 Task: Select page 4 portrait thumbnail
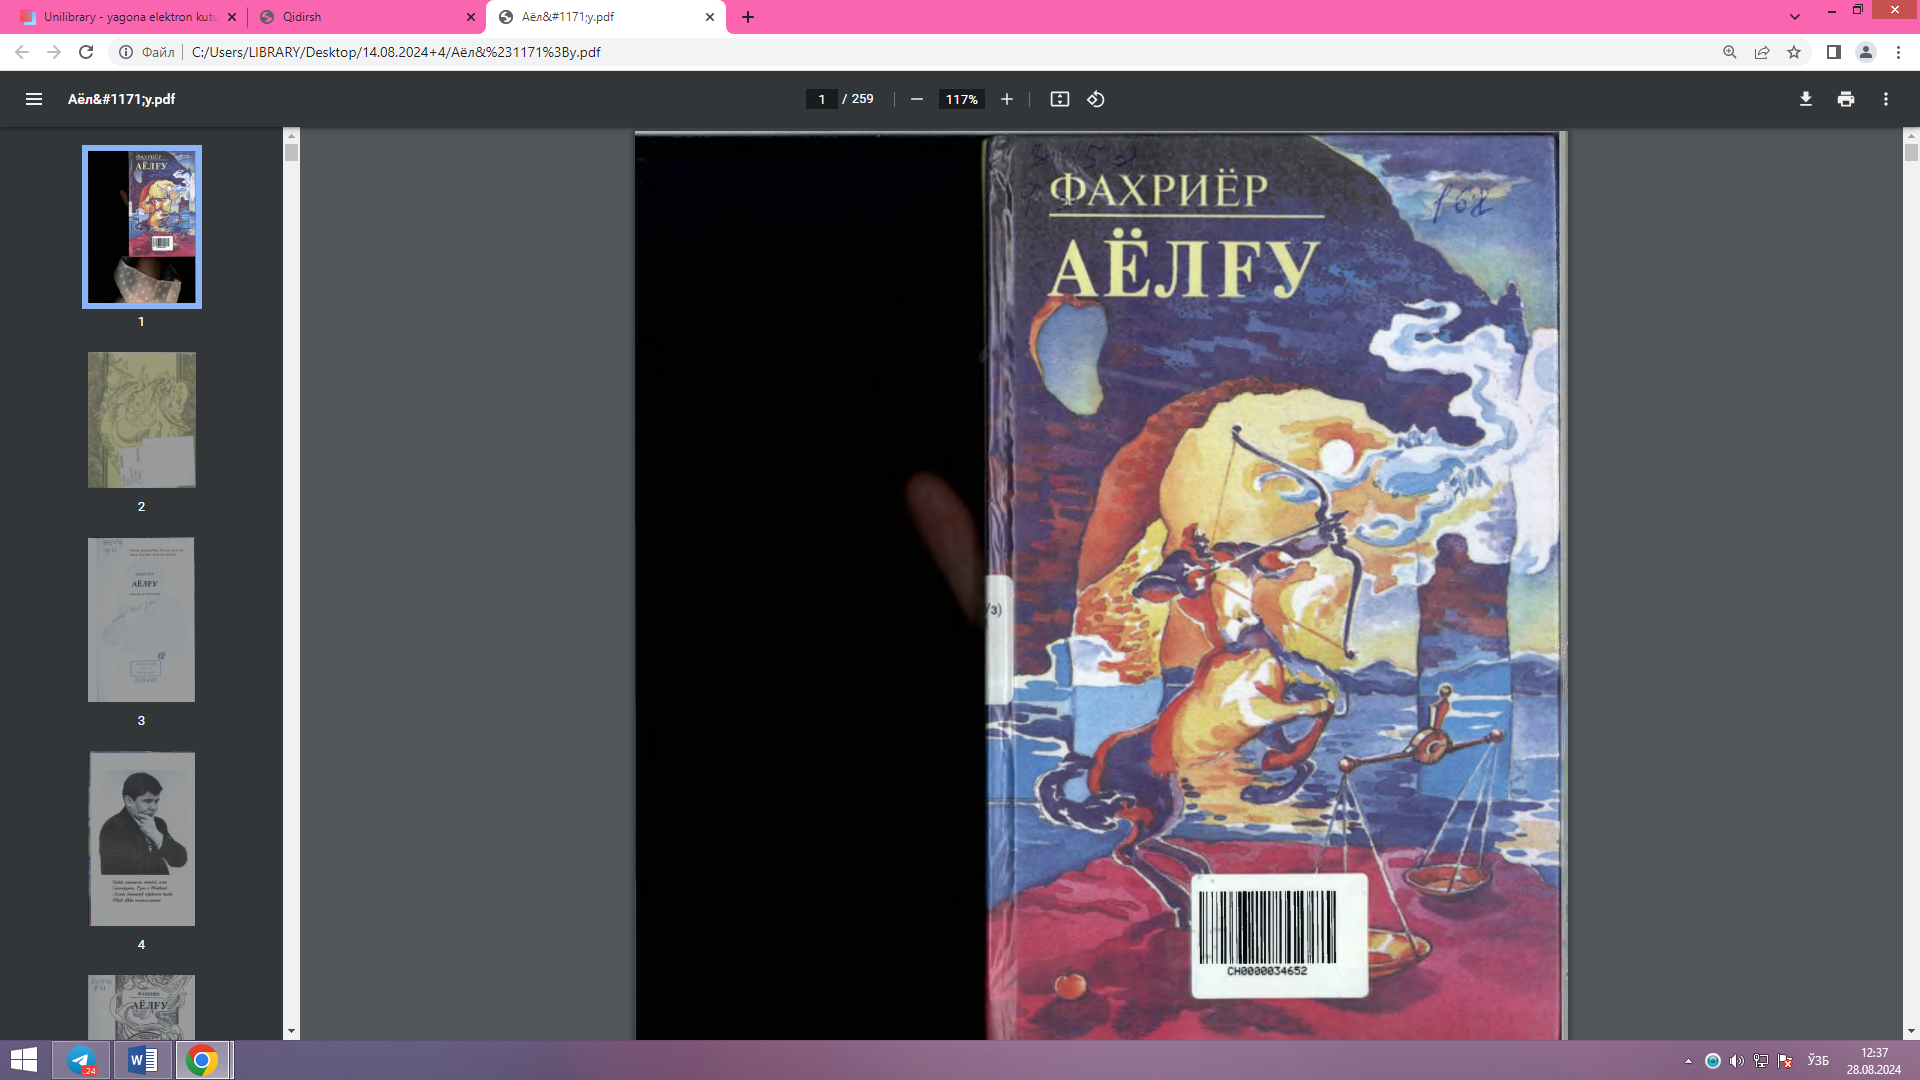(x=142, y=839)
